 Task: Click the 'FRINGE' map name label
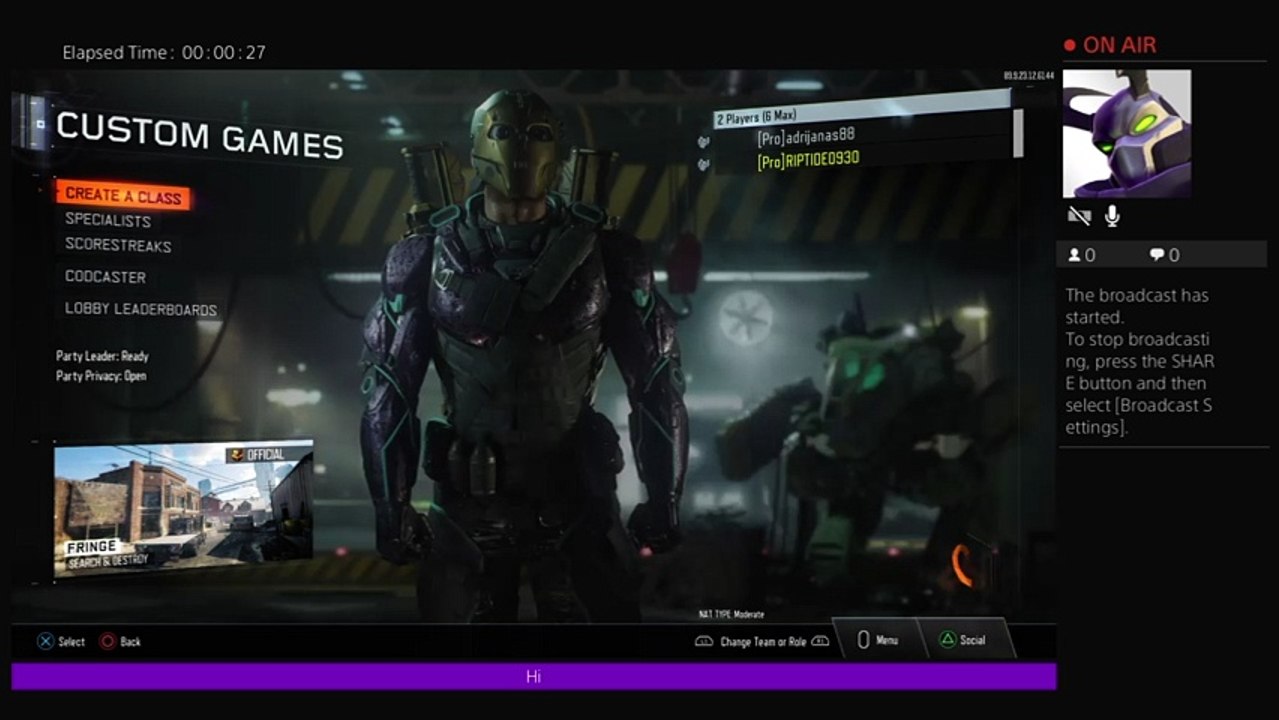pyautogui.click(x=91, y=547)
